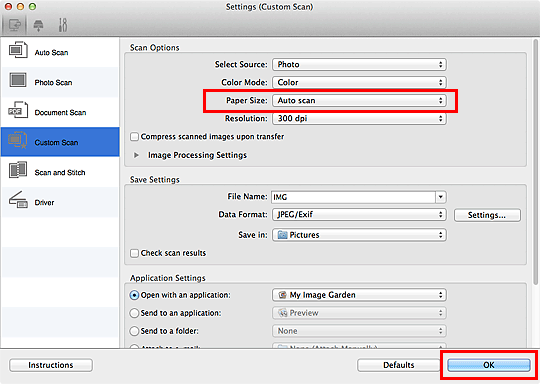Enable Compress scanned images upon transfer

(x=134, y=137)
